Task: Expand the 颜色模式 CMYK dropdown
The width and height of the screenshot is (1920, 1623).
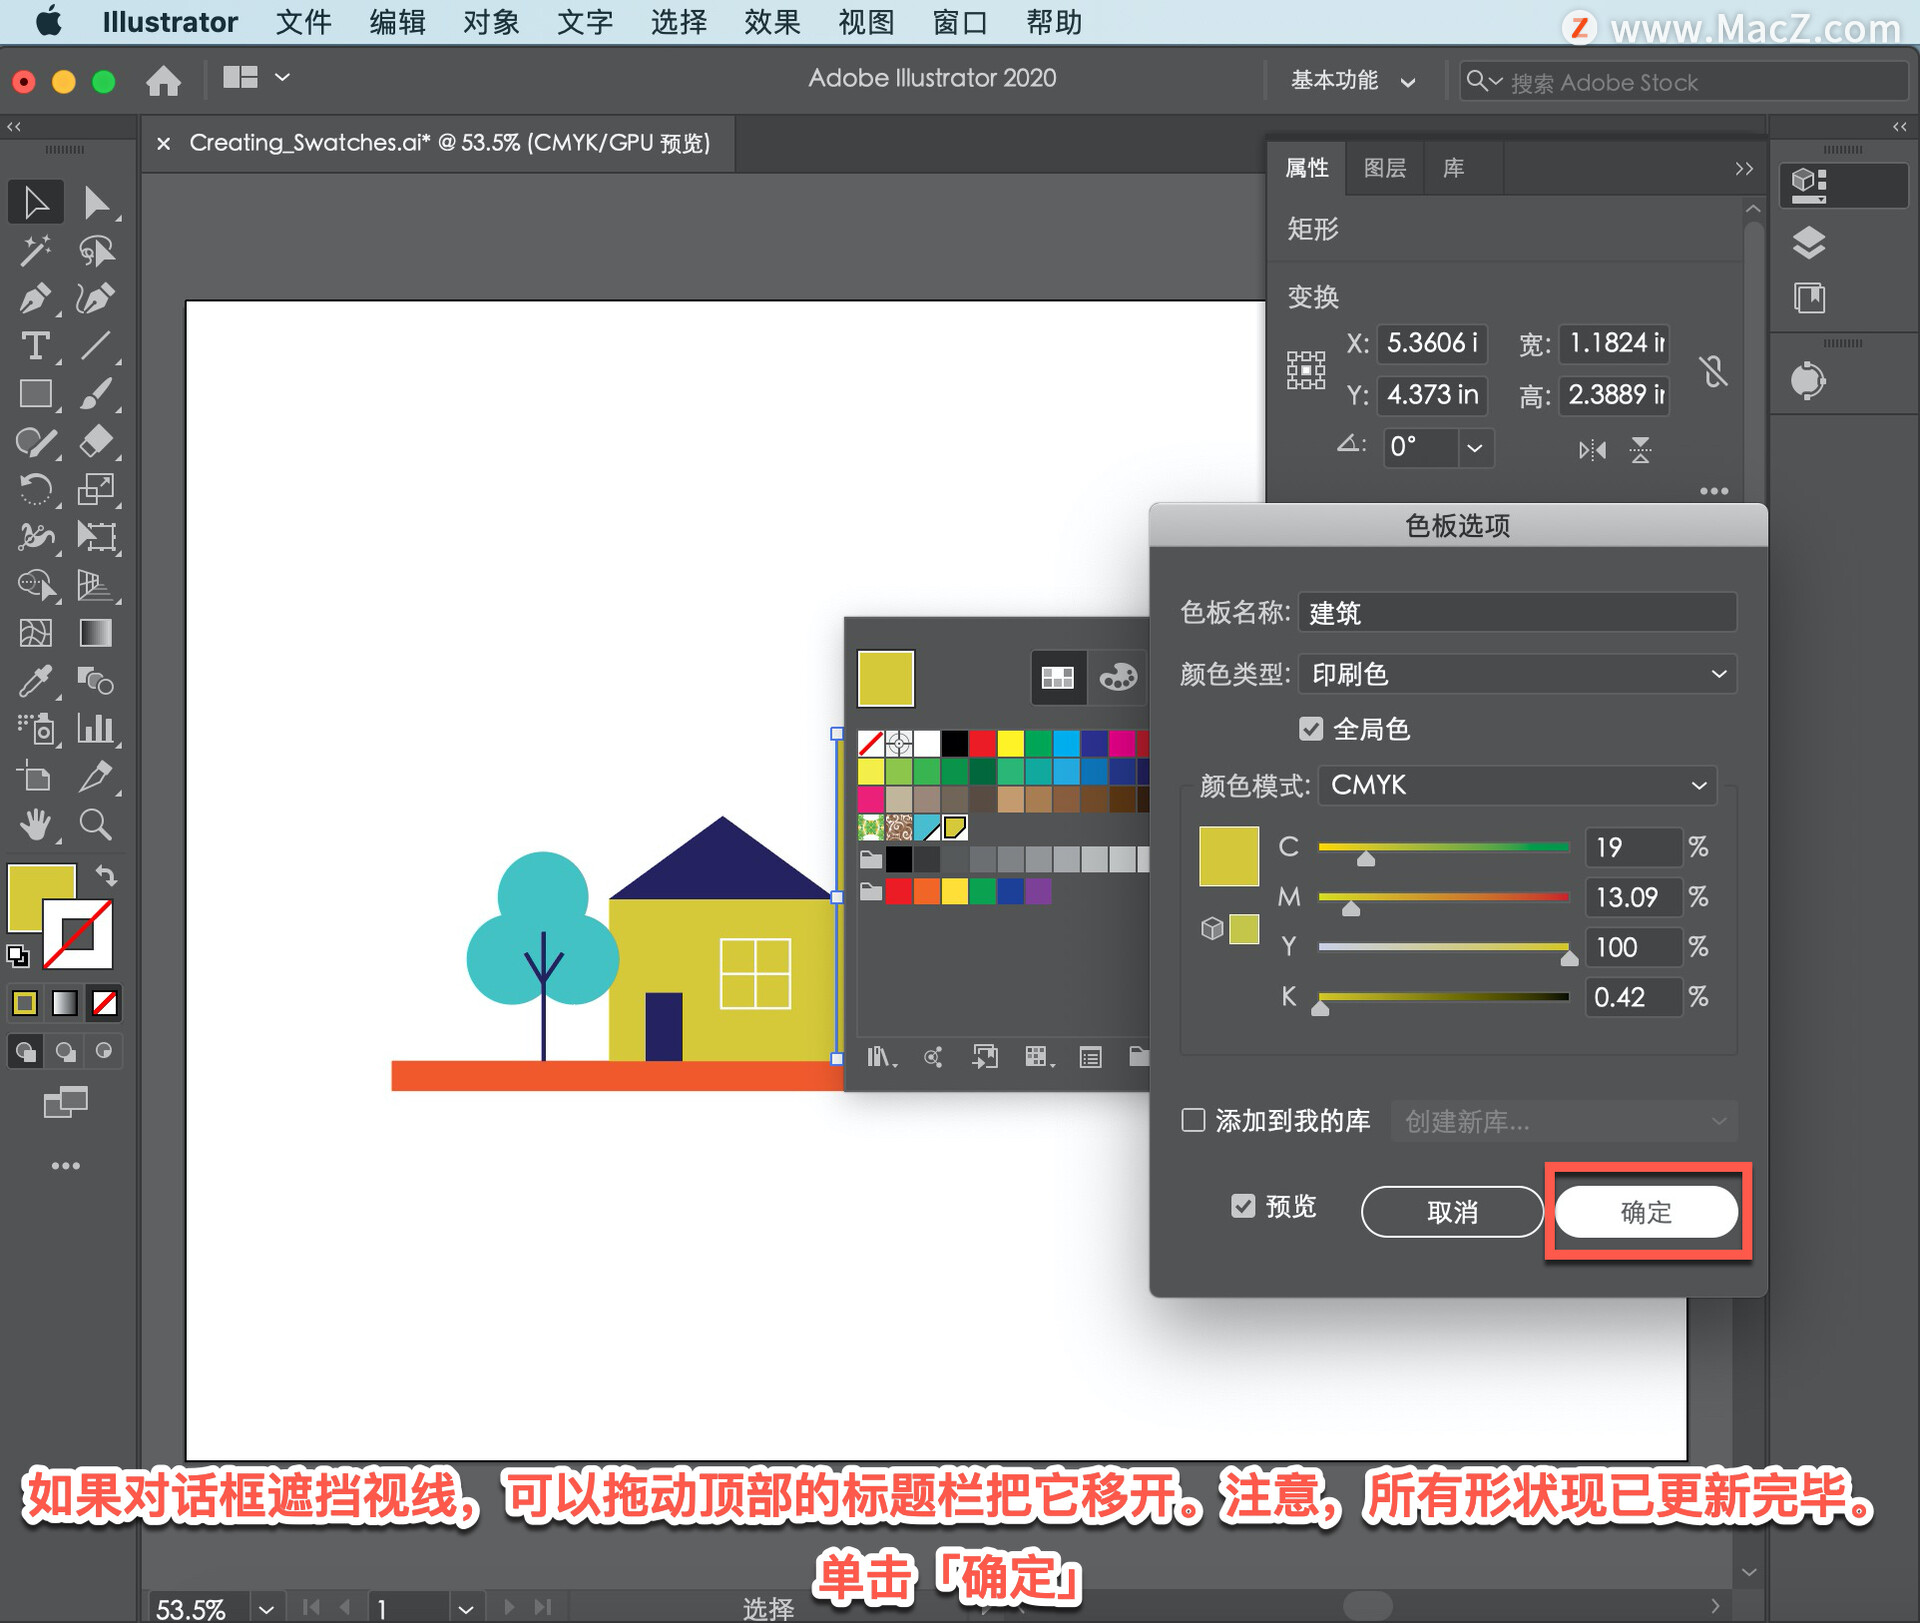Action: 1516,785
